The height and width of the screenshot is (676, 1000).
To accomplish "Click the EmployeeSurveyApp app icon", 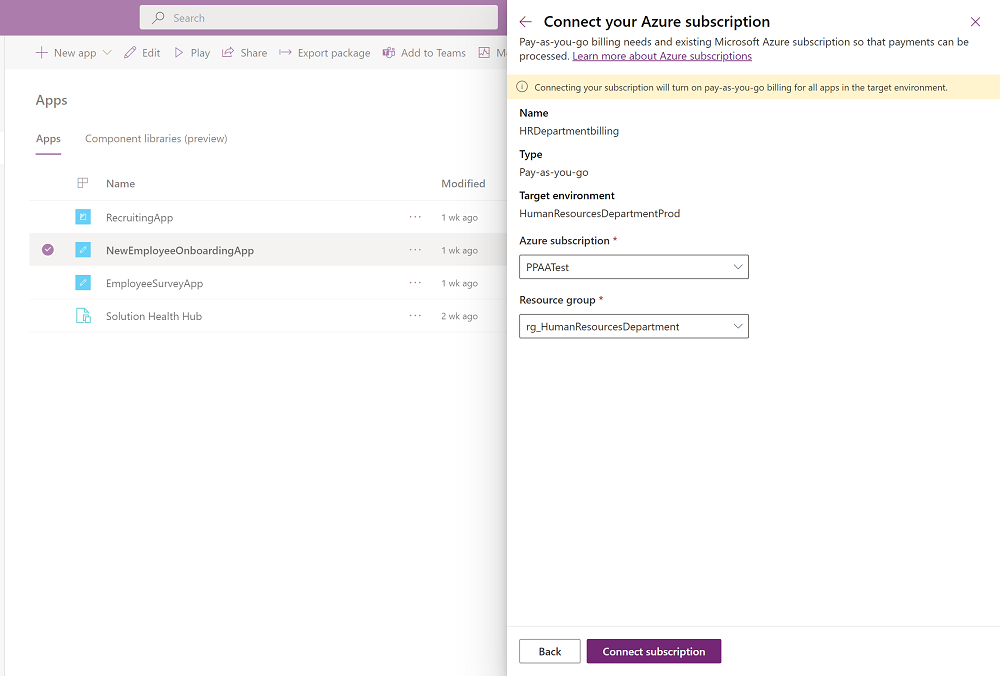I will pyautogui.click(x=83, y=283).
